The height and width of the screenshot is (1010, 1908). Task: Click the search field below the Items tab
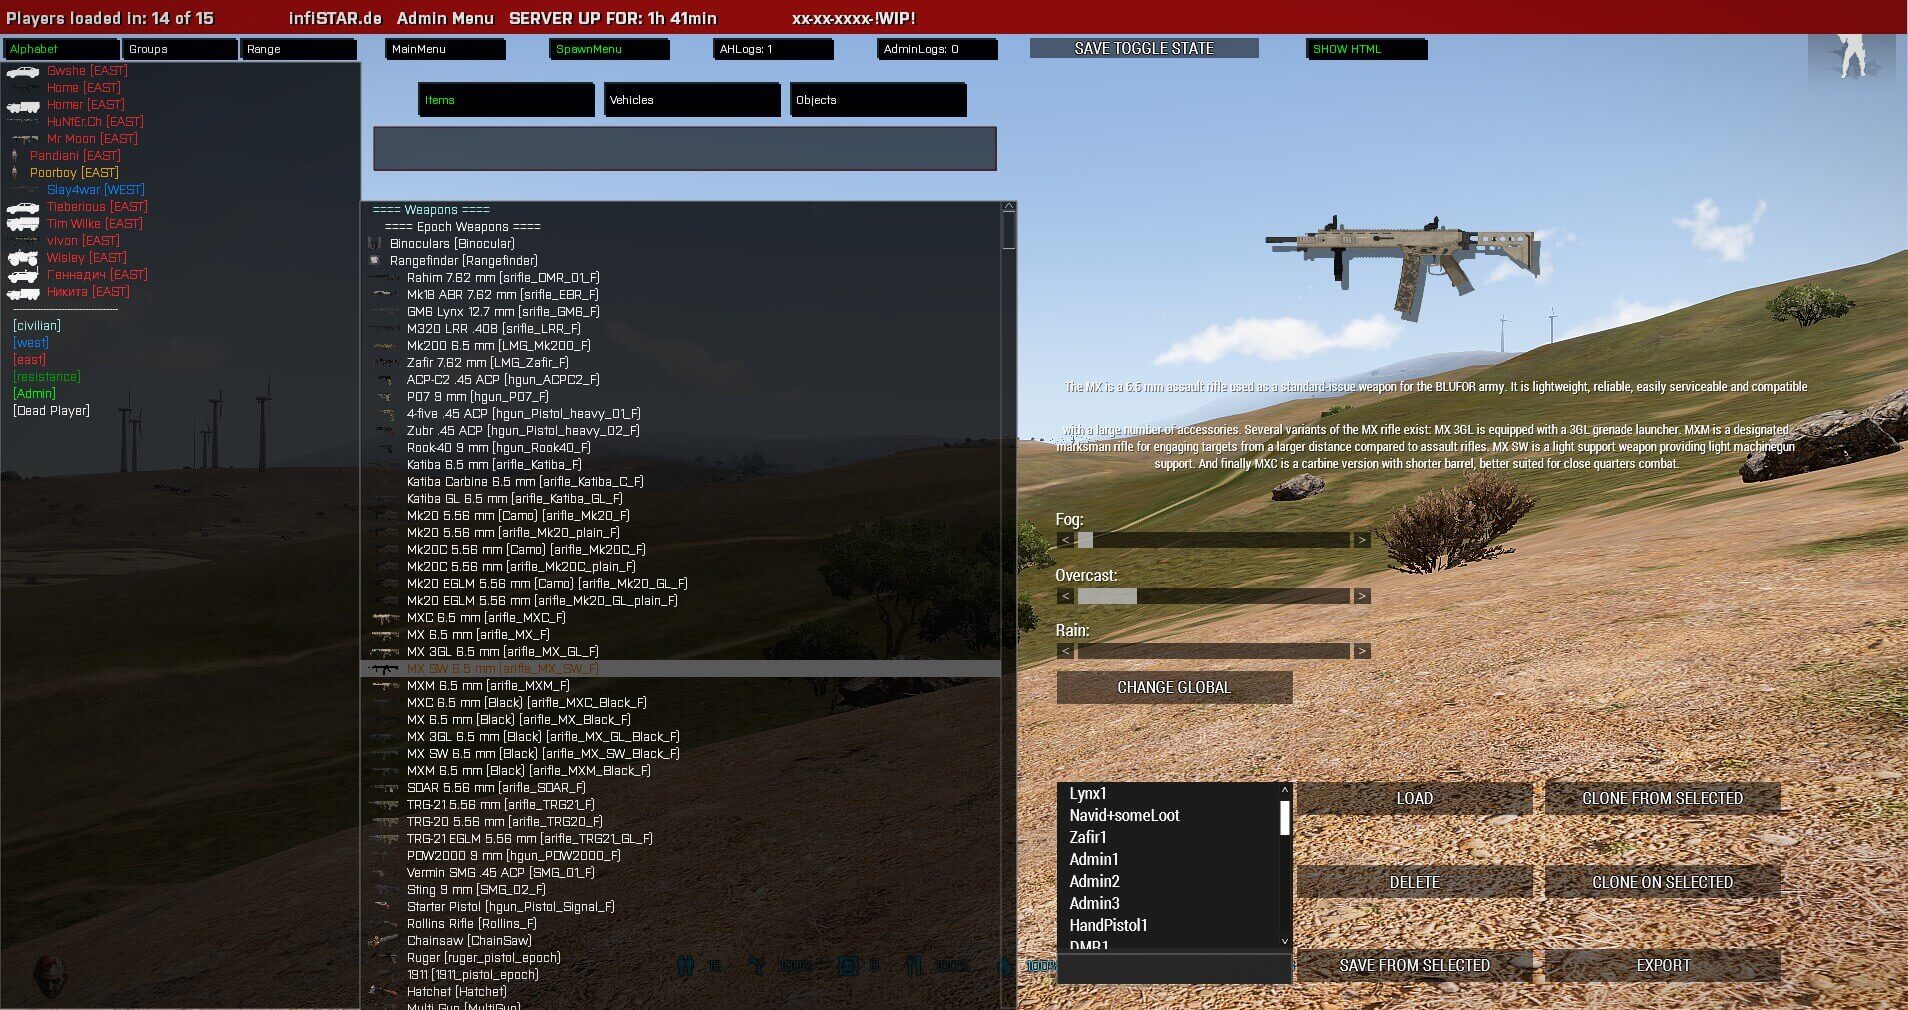pos(685,148)
